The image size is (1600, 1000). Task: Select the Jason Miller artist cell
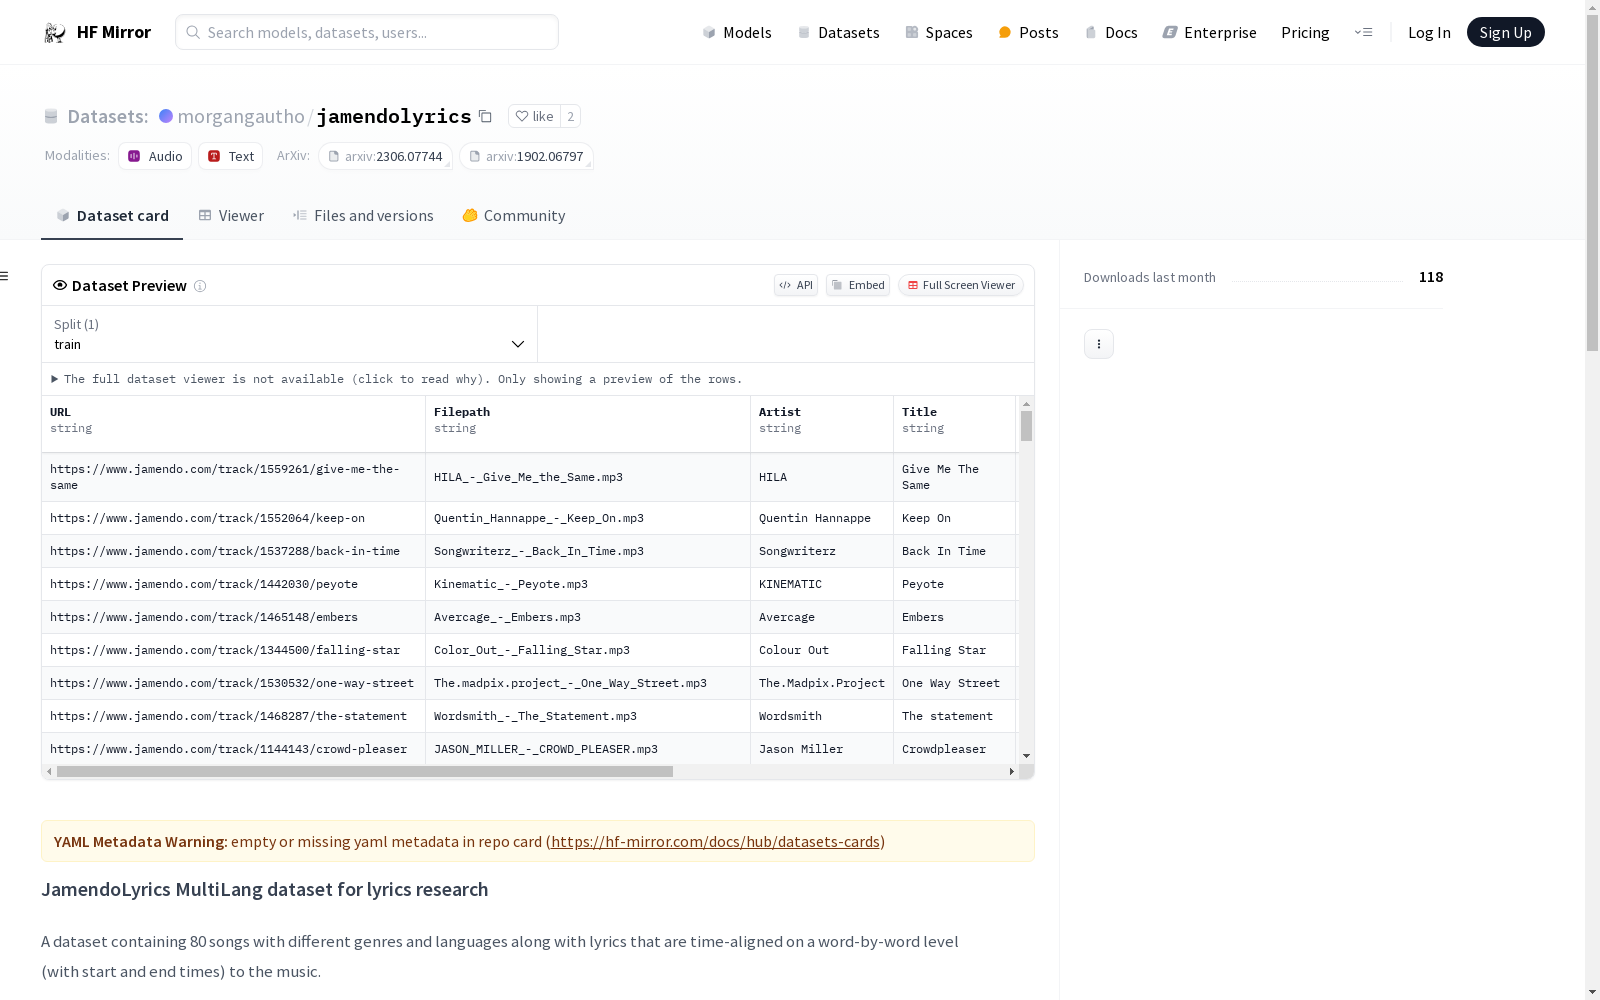[x=822, y=749]
